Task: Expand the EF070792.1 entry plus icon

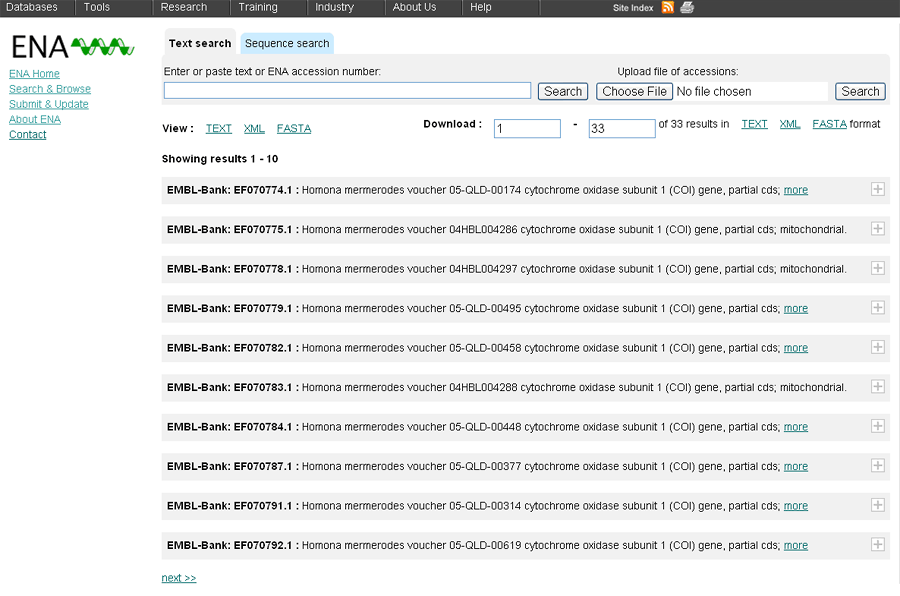Action: [878, 545]
